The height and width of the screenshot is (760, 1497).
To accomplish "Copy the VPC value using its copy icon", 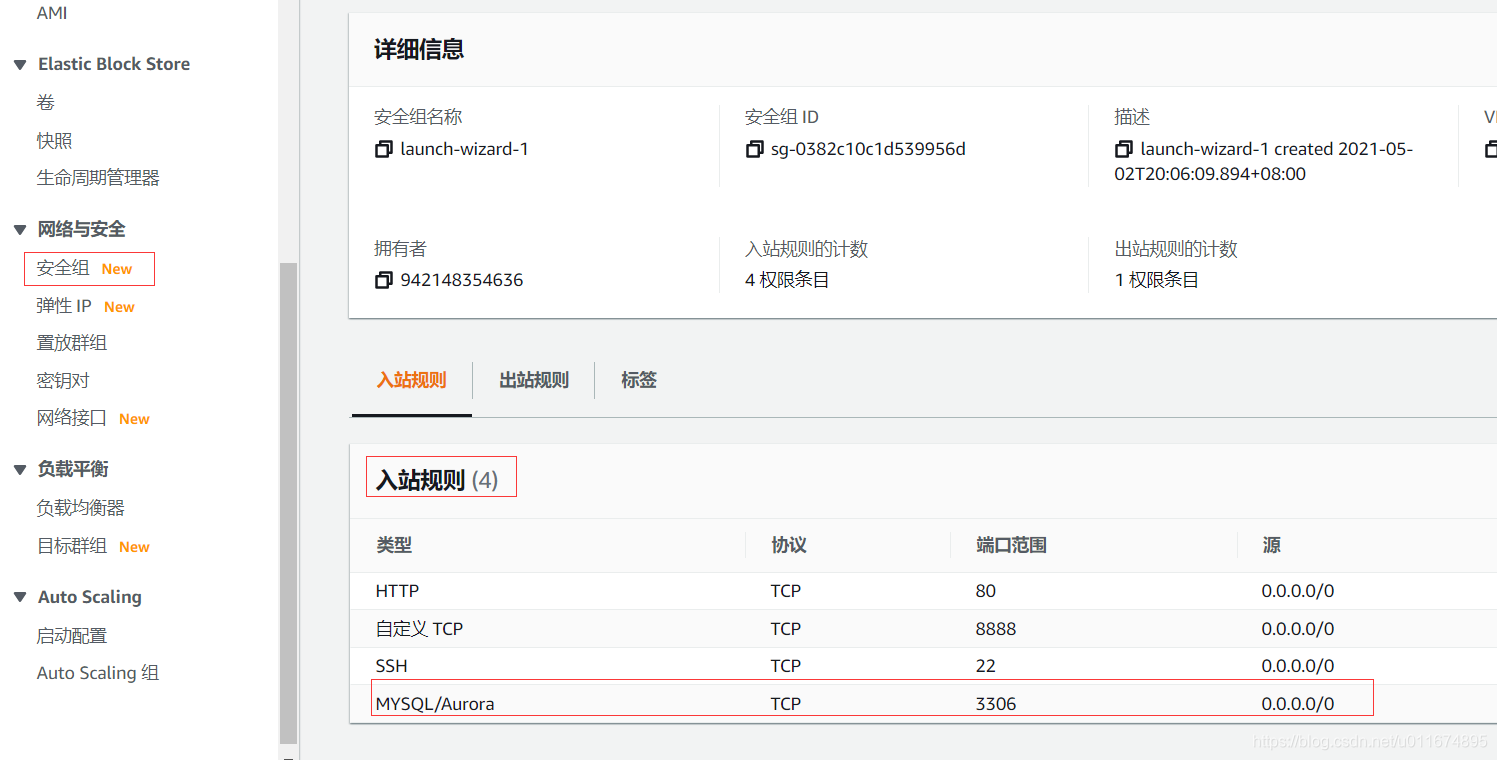I will (1489, 148).
